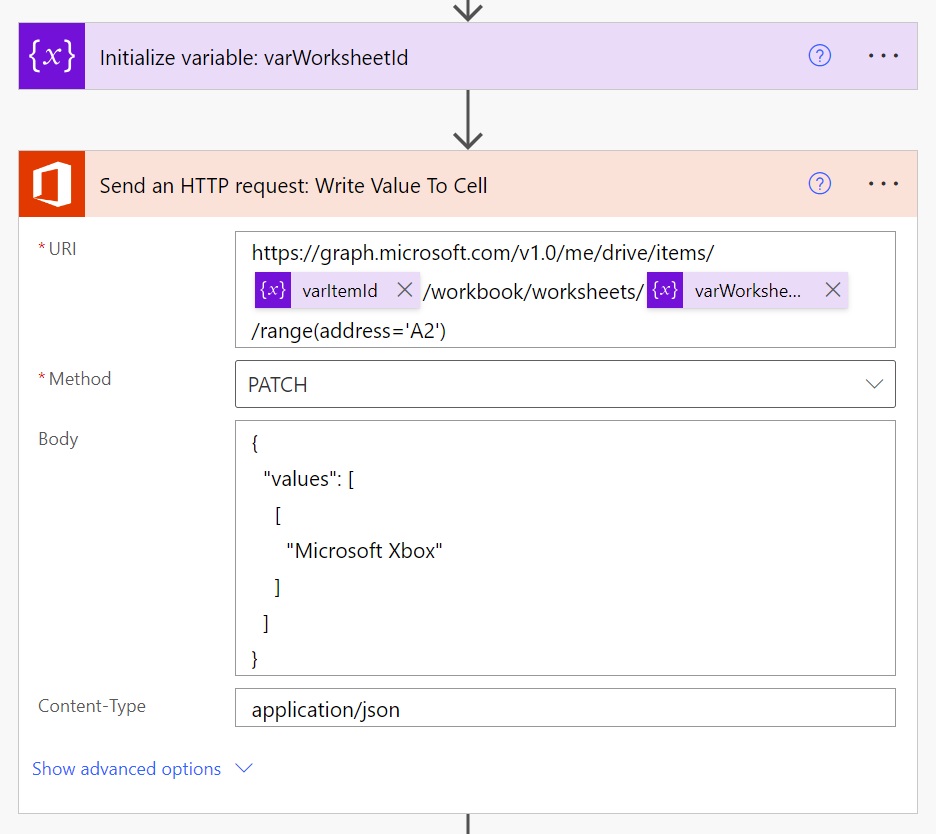Remove the varWorkshe... token from URI
936x834 pixels.
[x=832, y=291]
